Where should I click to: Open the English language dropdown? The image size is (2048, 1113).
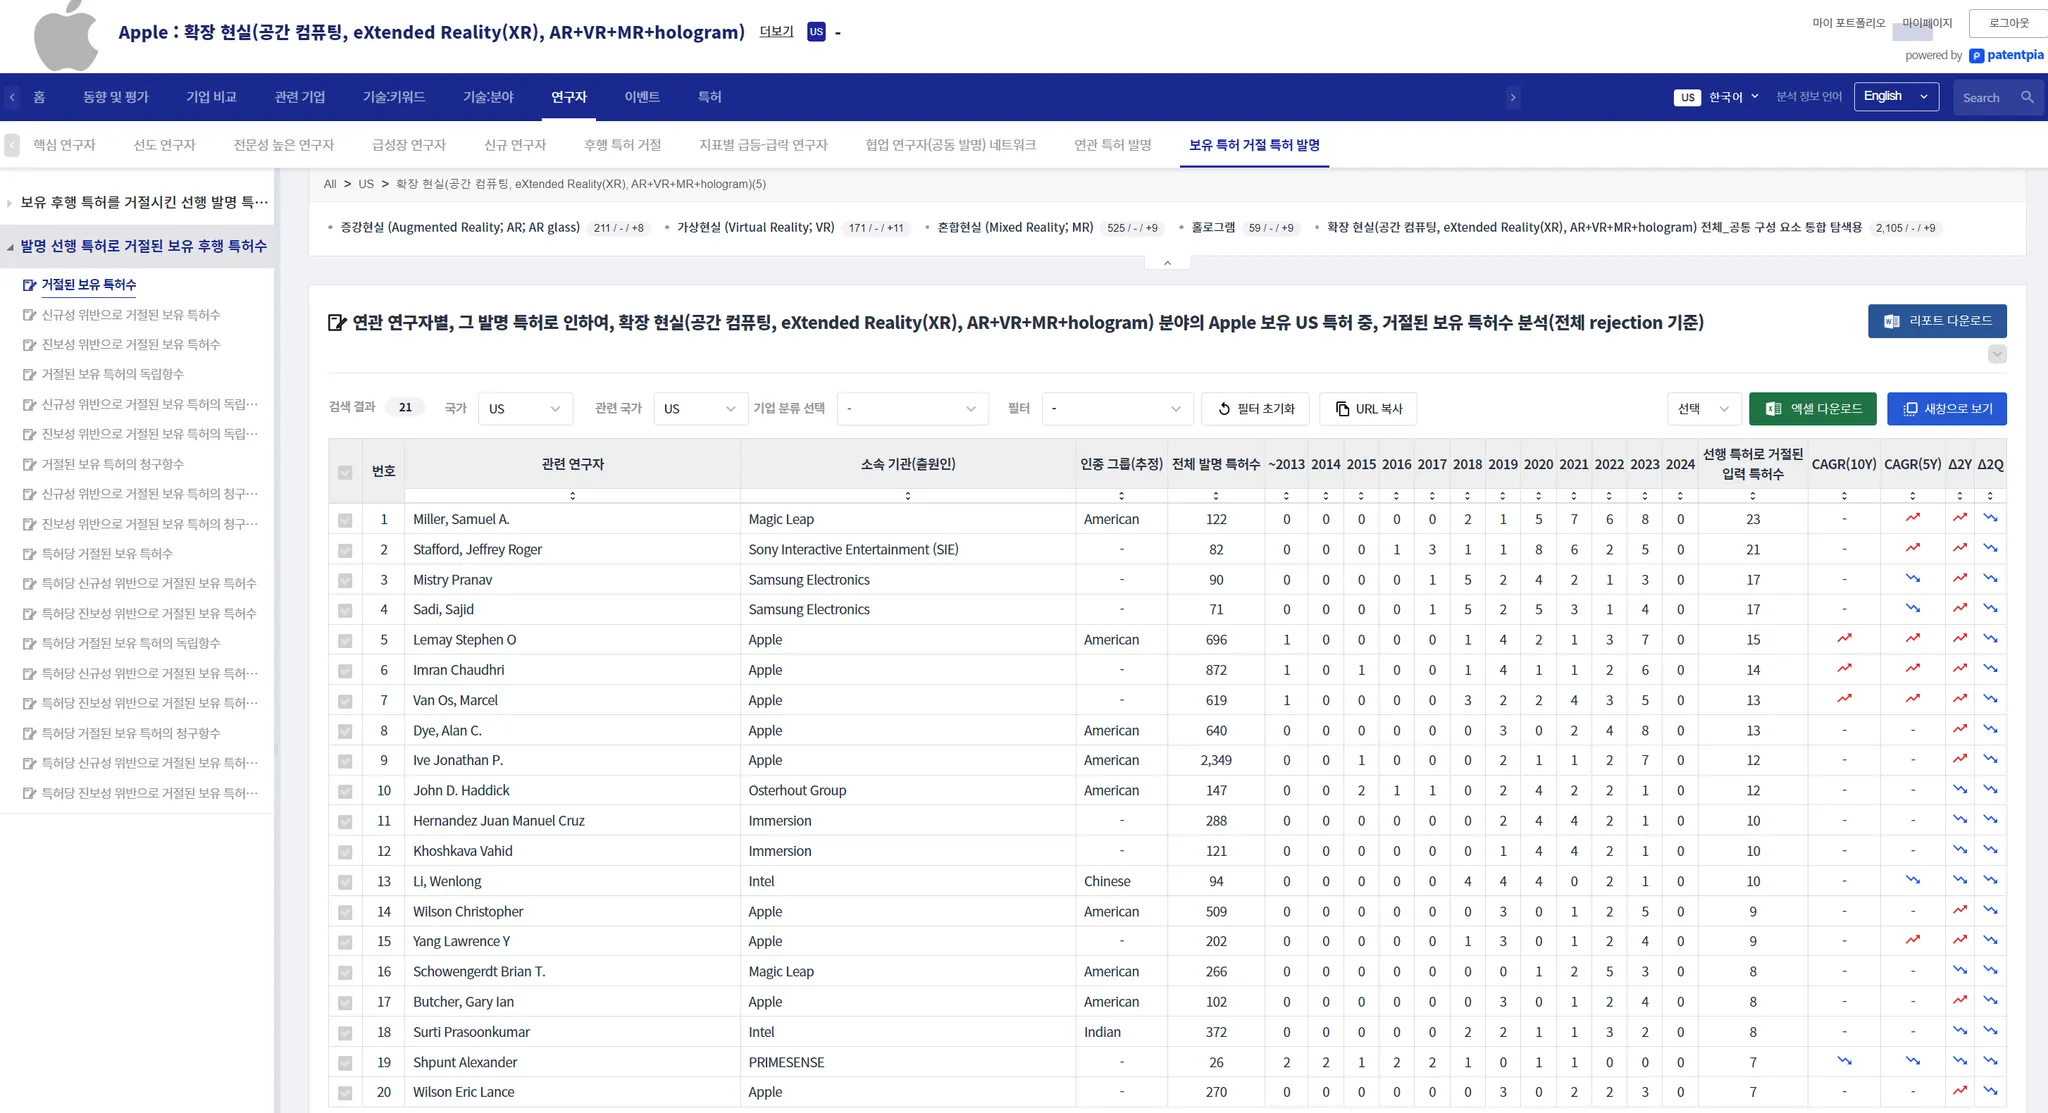[1895, 97]
